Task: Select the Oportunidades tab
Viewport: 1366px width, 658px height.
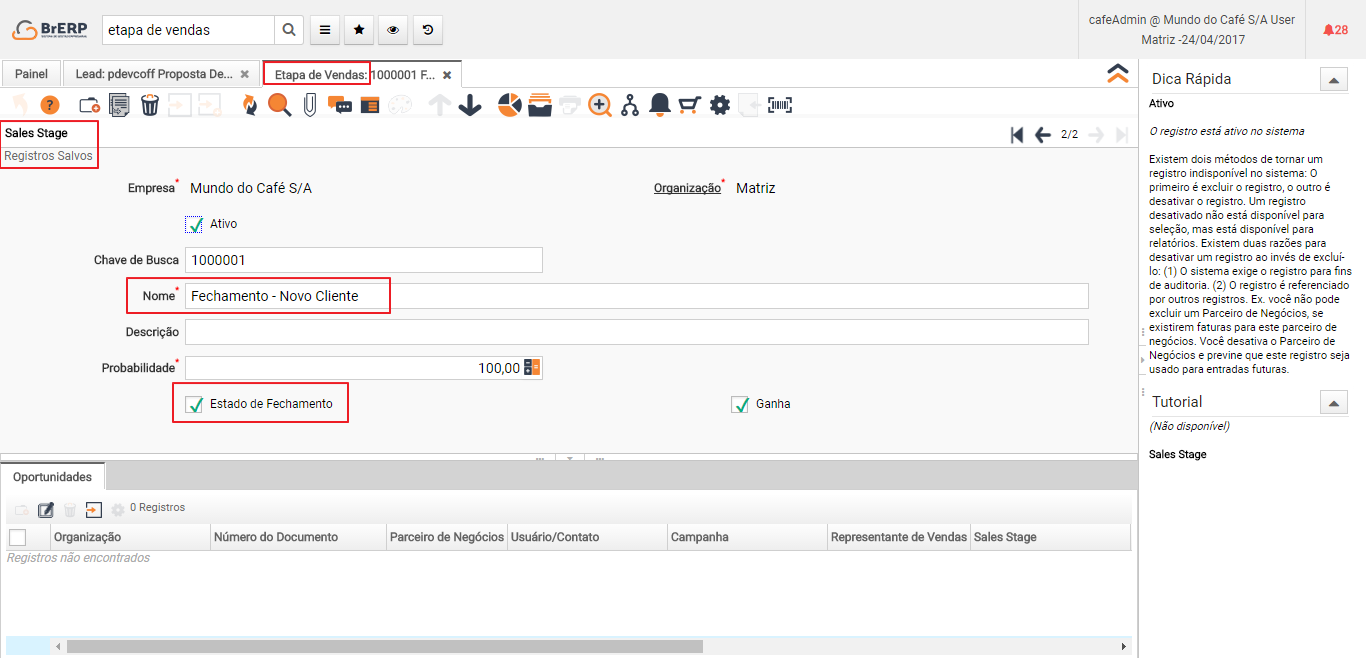Action: (x=52, y=477)
